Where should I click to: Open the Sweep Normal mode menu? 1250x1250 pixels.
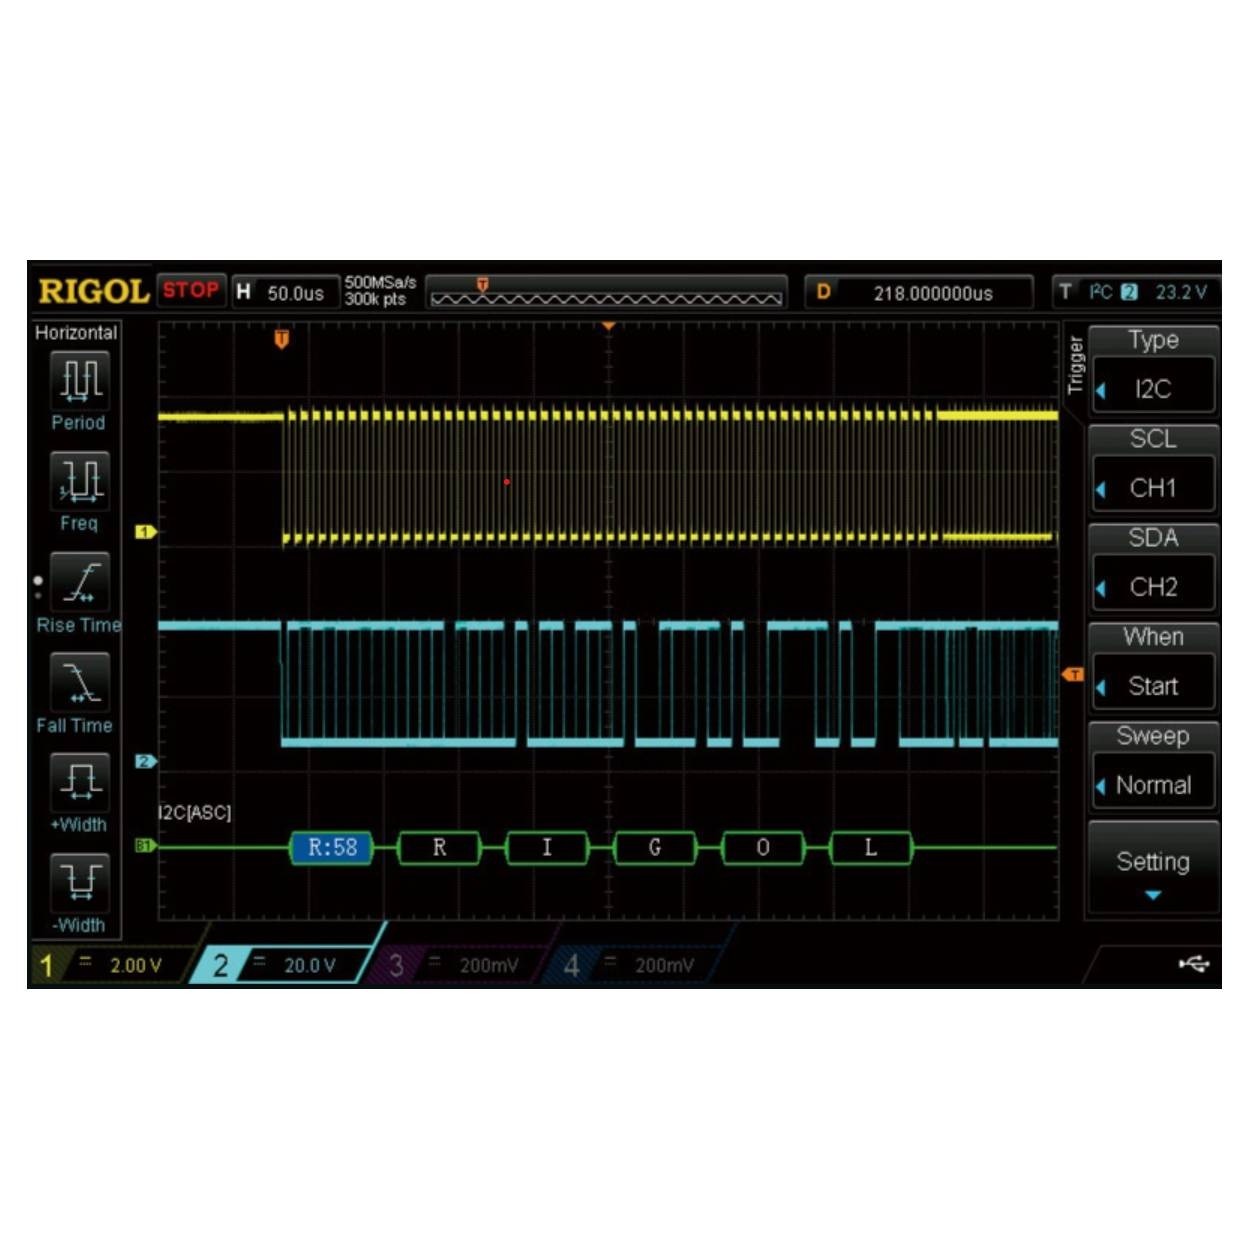(1153, 766)
